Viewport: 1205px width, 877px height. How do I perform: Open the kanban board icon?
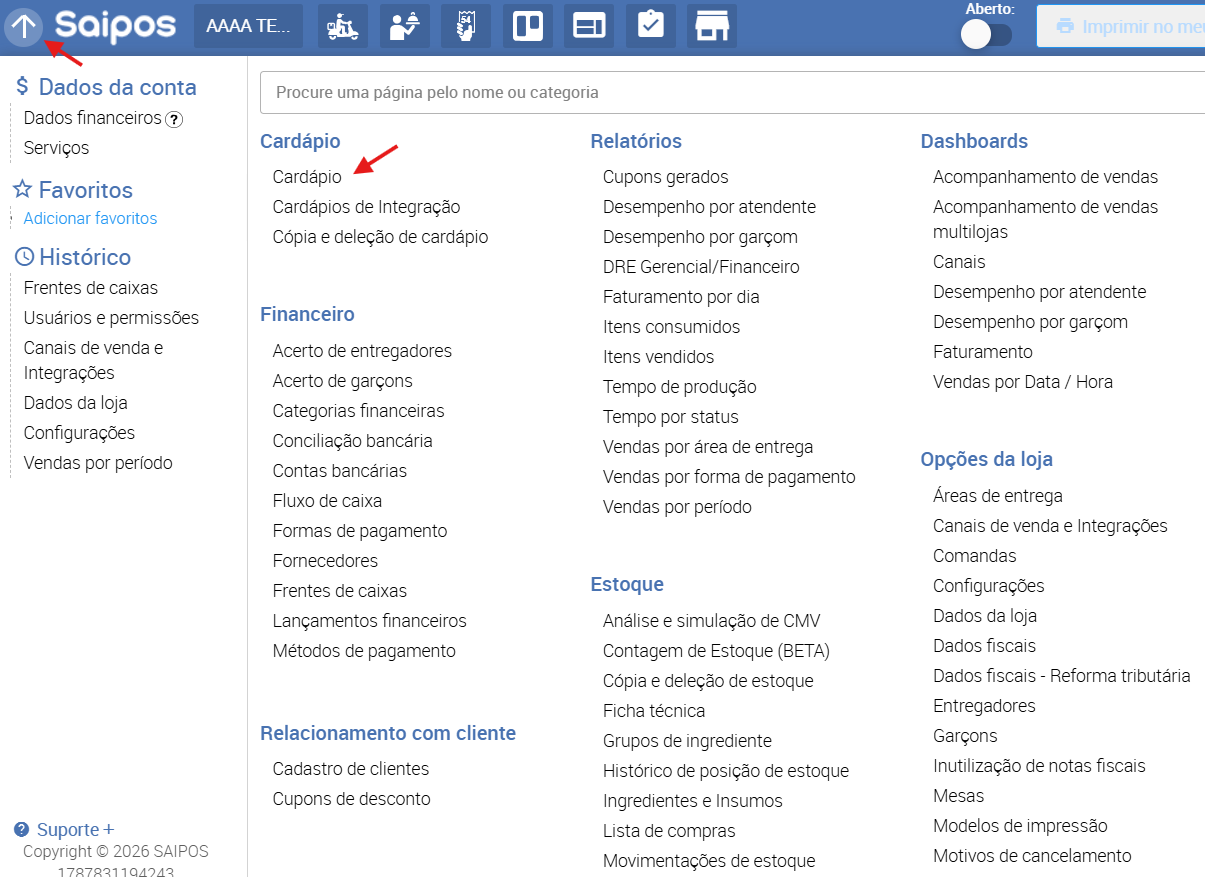point(527,26)
